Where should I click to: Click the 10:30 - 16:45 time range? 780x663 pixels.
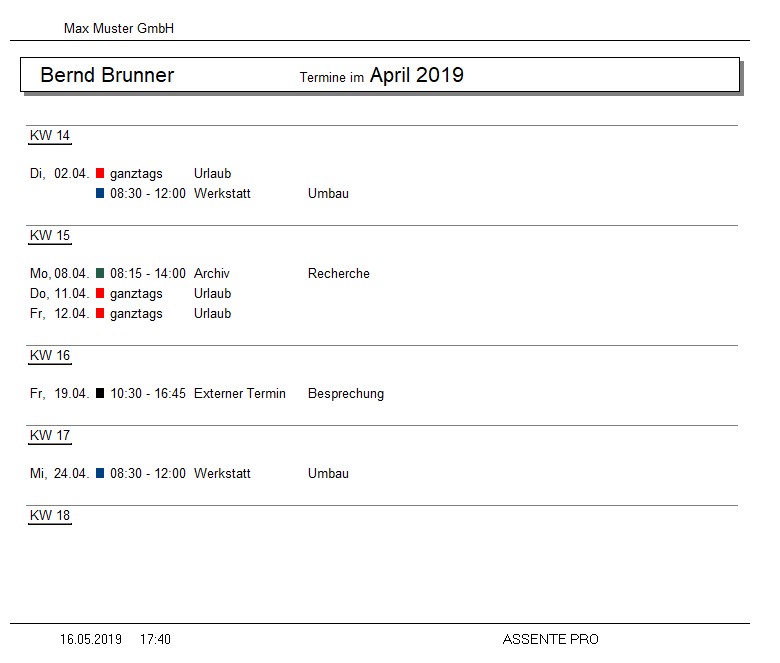148,394
